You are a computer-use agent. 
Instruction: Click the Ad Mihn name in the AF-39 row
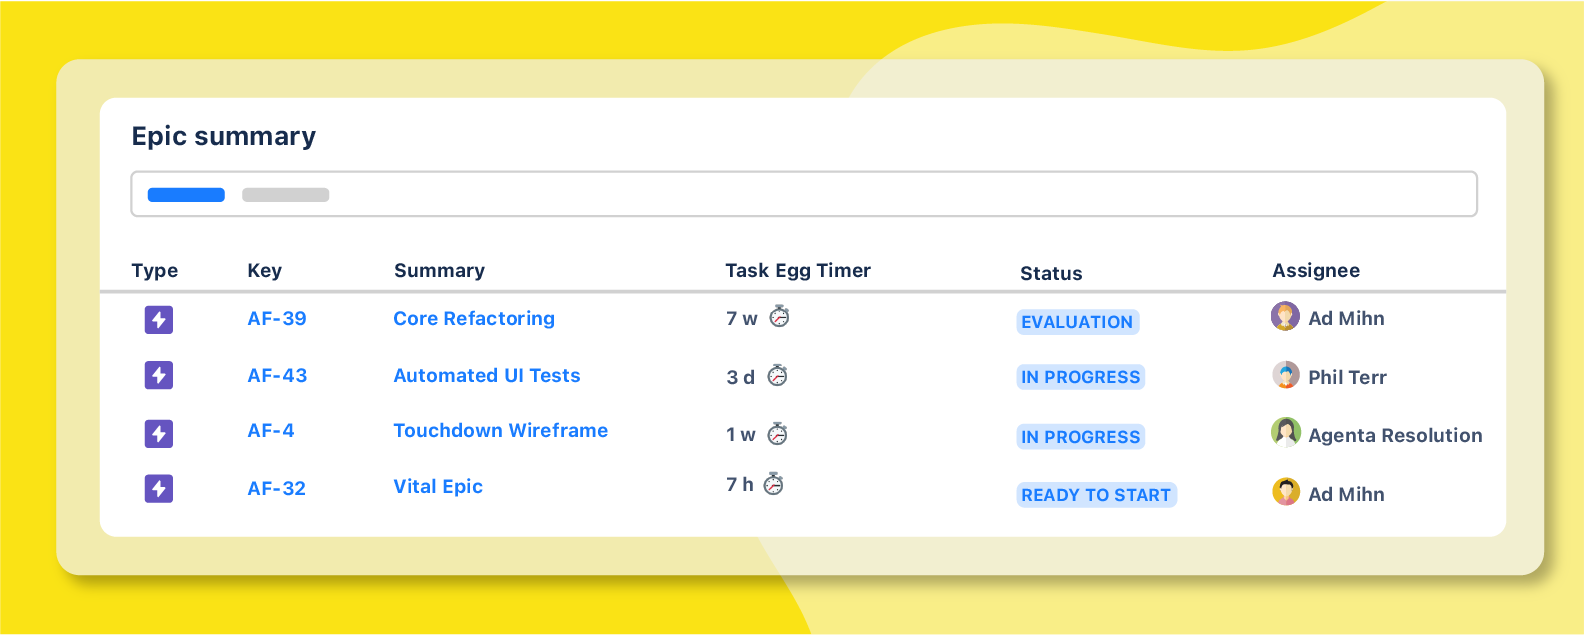pos(1346,319)
